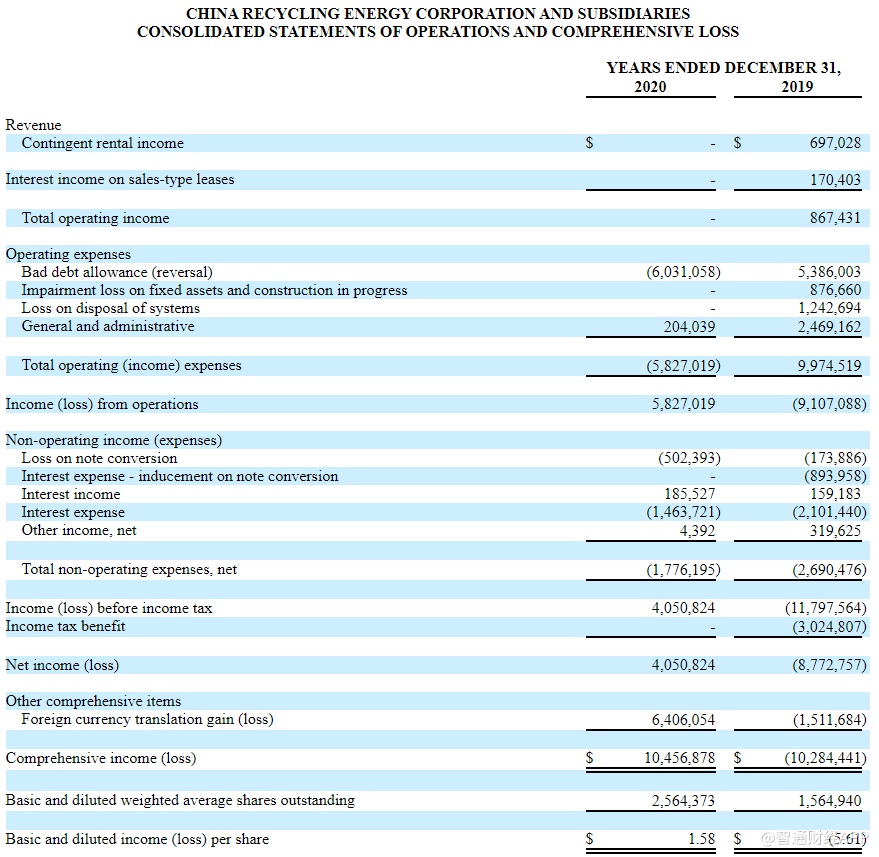Viewport: 879px width, 857px height.
Task: Click the title 'CHINA RECYCLING ENERGY CORPORATION AND SUBSIDIARIES'
Action: [438, 13]
